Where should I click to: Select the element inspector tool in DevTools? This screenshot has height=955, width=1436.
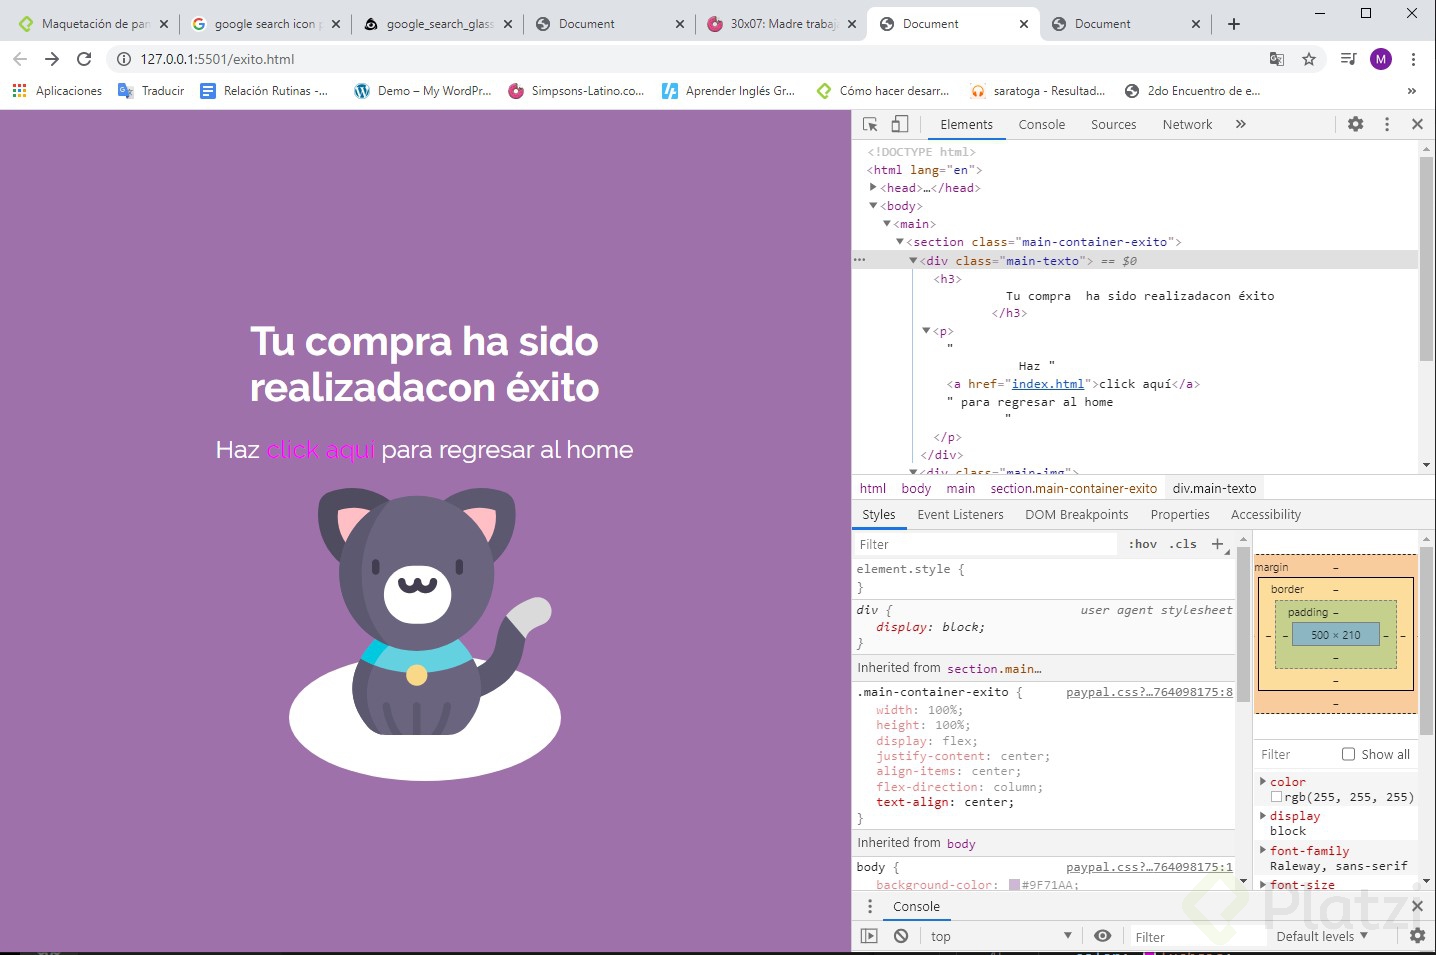pyautogui.click(x=869, y=124)
